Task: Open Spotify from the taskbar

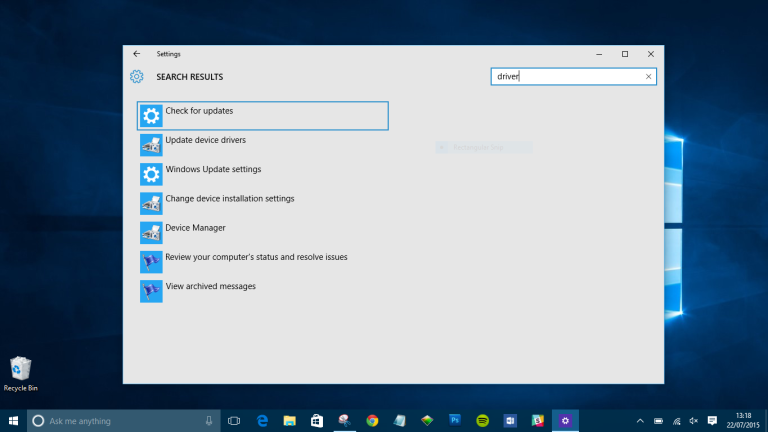Action: coord(482,421)
